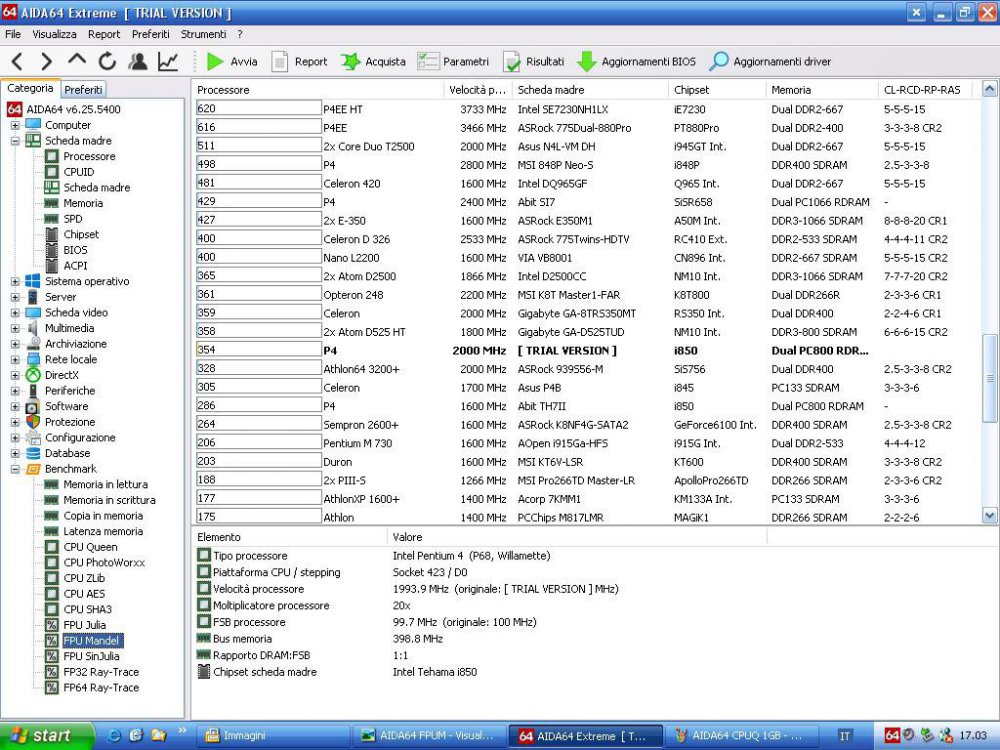The image size is (1000, 750).
Task: Expand the Computer tree node
Action: tap(15, 125)
